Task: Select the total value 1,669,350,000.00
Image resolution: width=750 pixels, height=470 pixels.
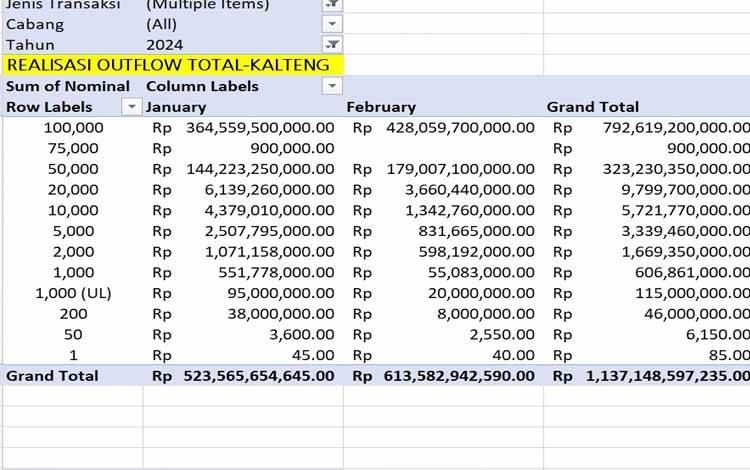Action: pos(685,251)
